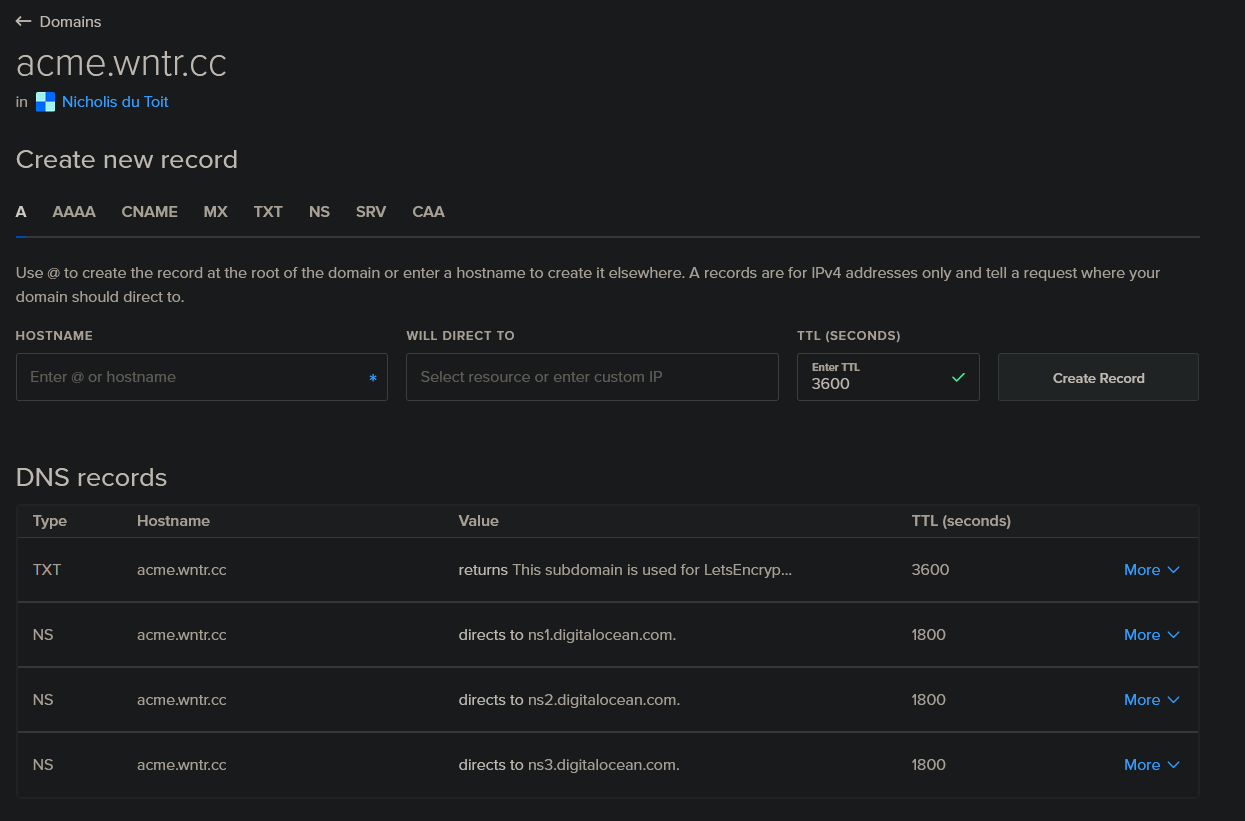
Task: Expand More menu for the TXT record
Action: (x=1151, y=570)
